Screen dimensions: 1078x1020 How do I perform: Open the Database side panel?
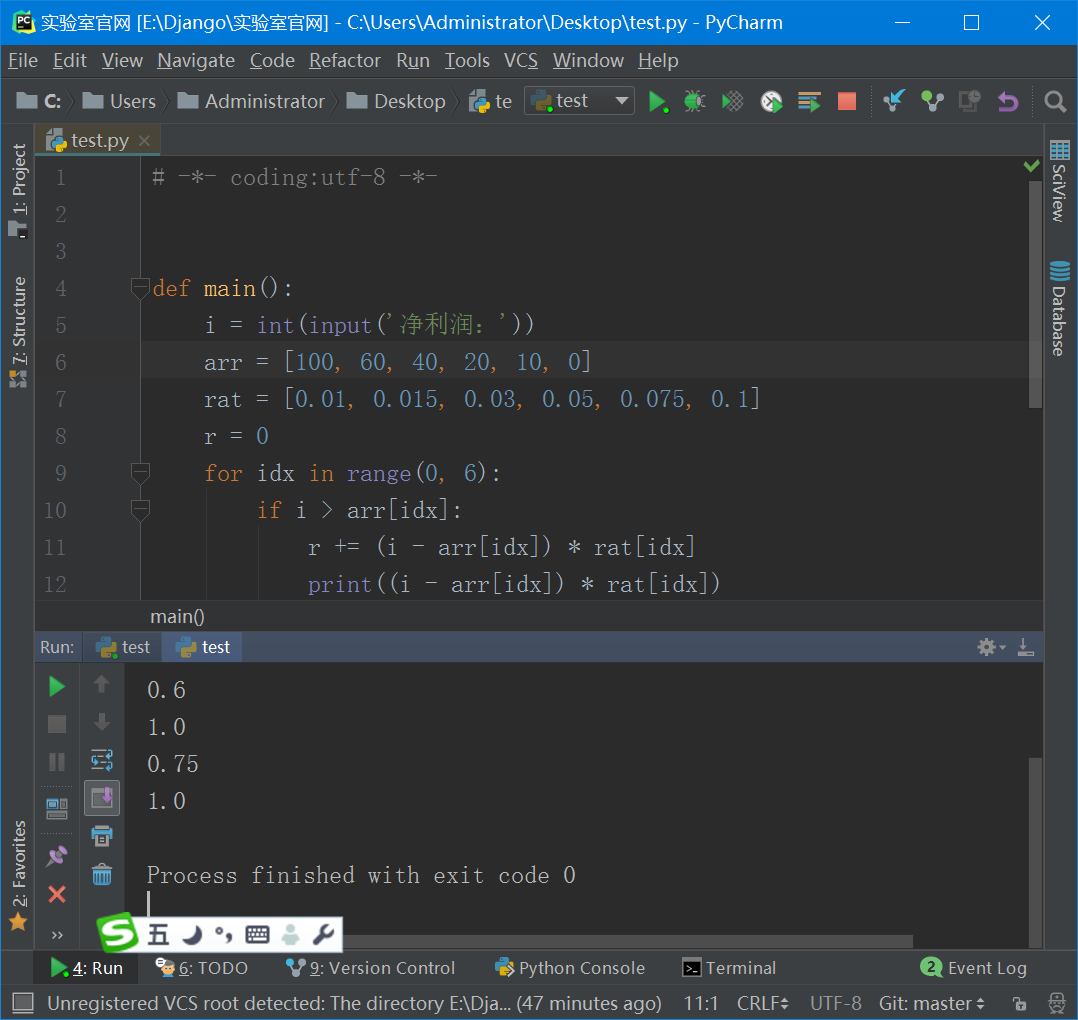click(x=1059, y=308)
